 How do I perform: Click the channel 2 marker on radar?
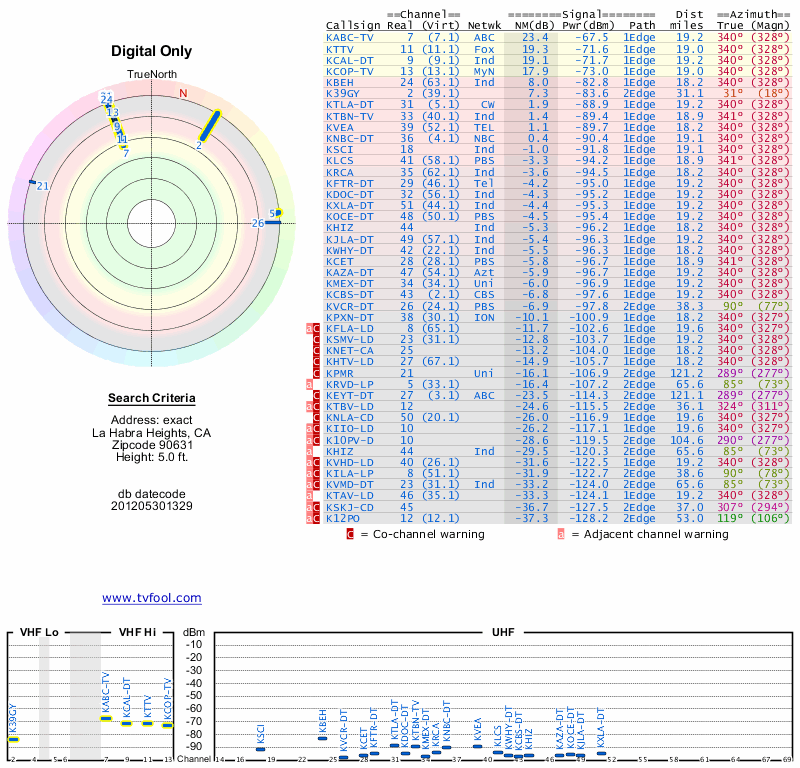tap(210, 125)
